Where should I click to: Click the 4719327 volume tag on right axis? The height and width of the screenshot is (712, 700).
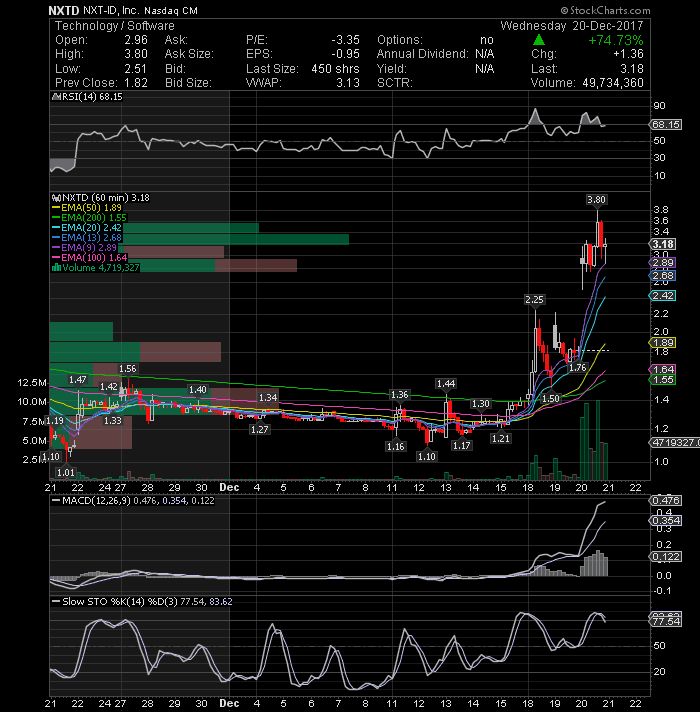675,442
